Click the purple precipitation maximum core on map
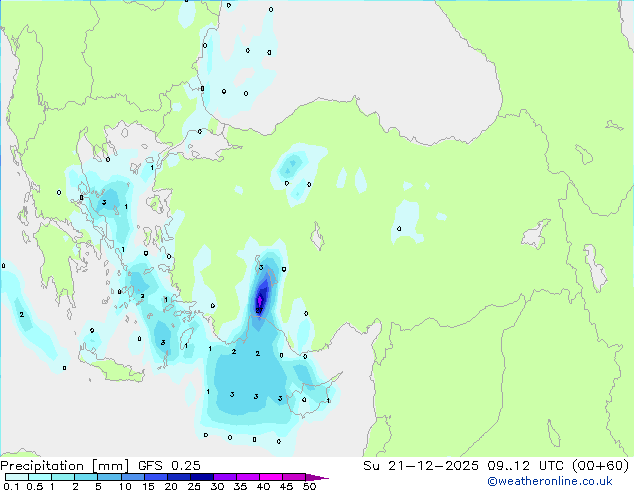The height and width of the screenshot is (490, 634). 260,300
